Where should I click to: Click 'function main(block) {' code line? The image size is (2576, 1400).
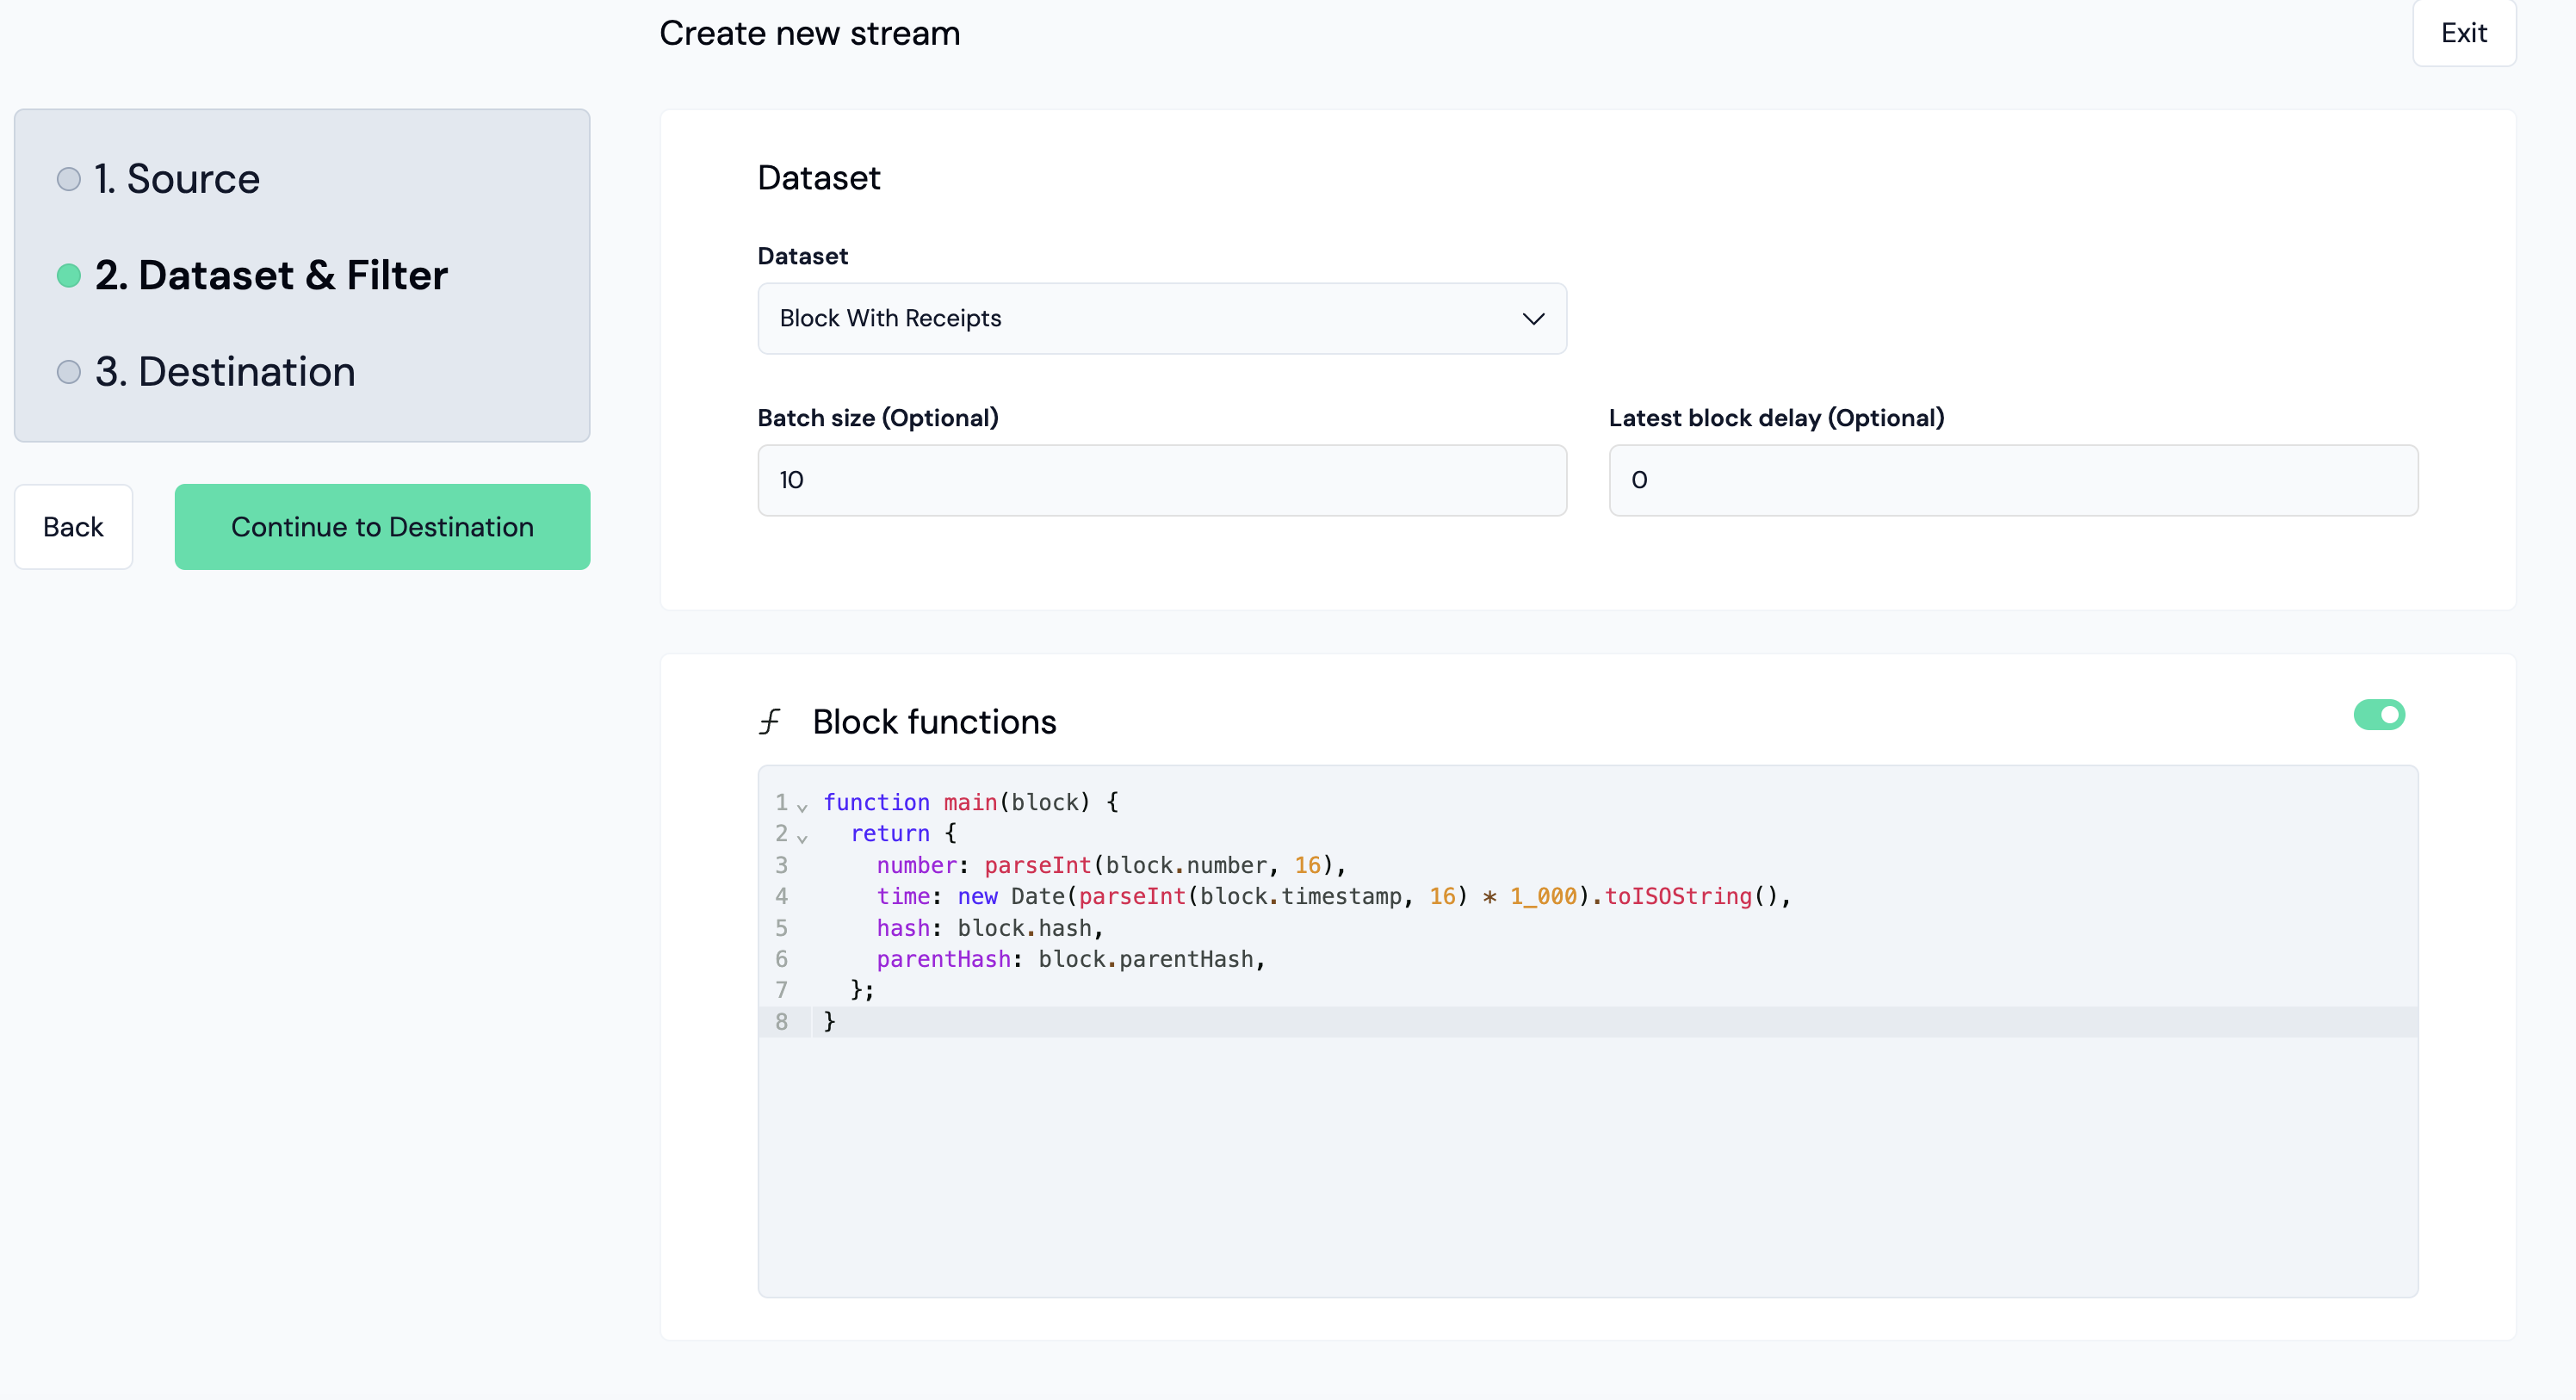point(970,802)
